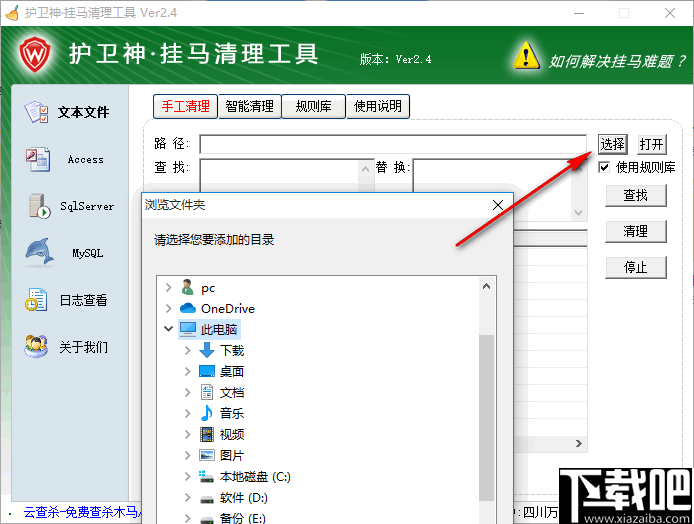Click the 清理 button
The height and width of the screenshot is (524, 694).
point(636,231)
